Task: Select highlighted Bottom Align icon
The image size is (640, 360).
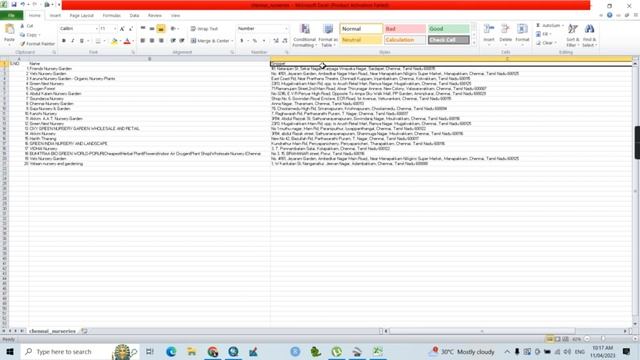Action: click(161, 29)
